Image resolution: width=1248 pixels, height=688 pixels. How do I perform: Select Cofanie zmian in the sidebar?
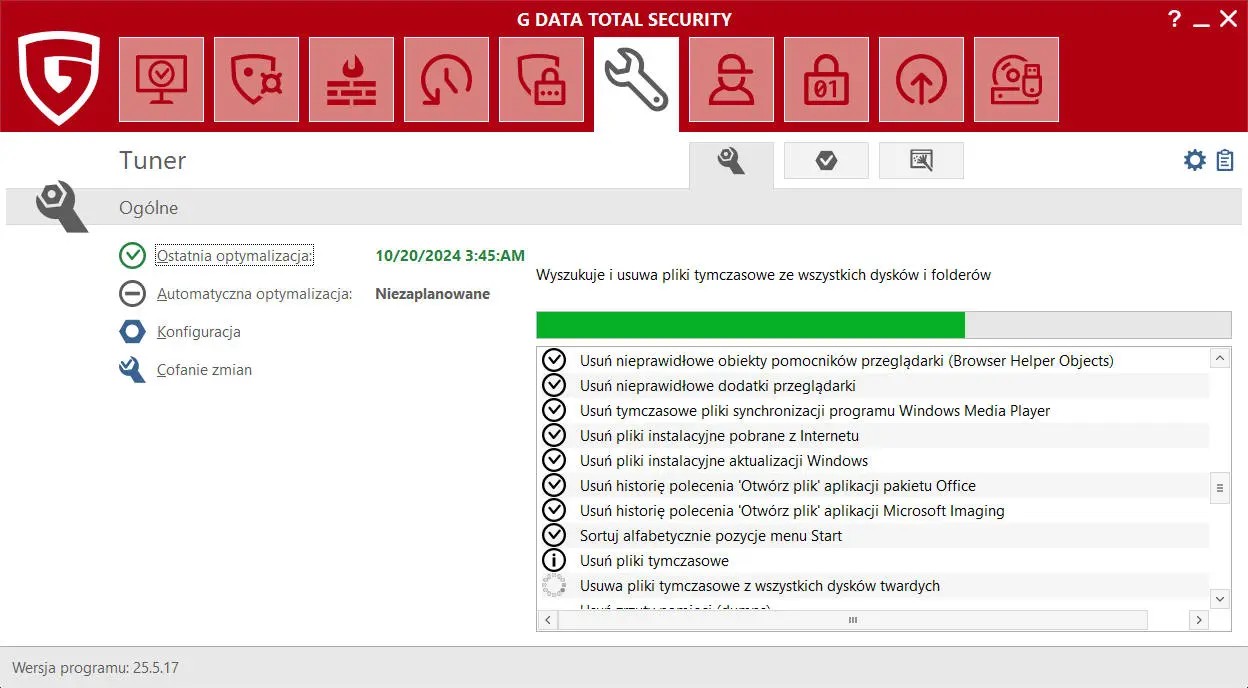[204, 369]
